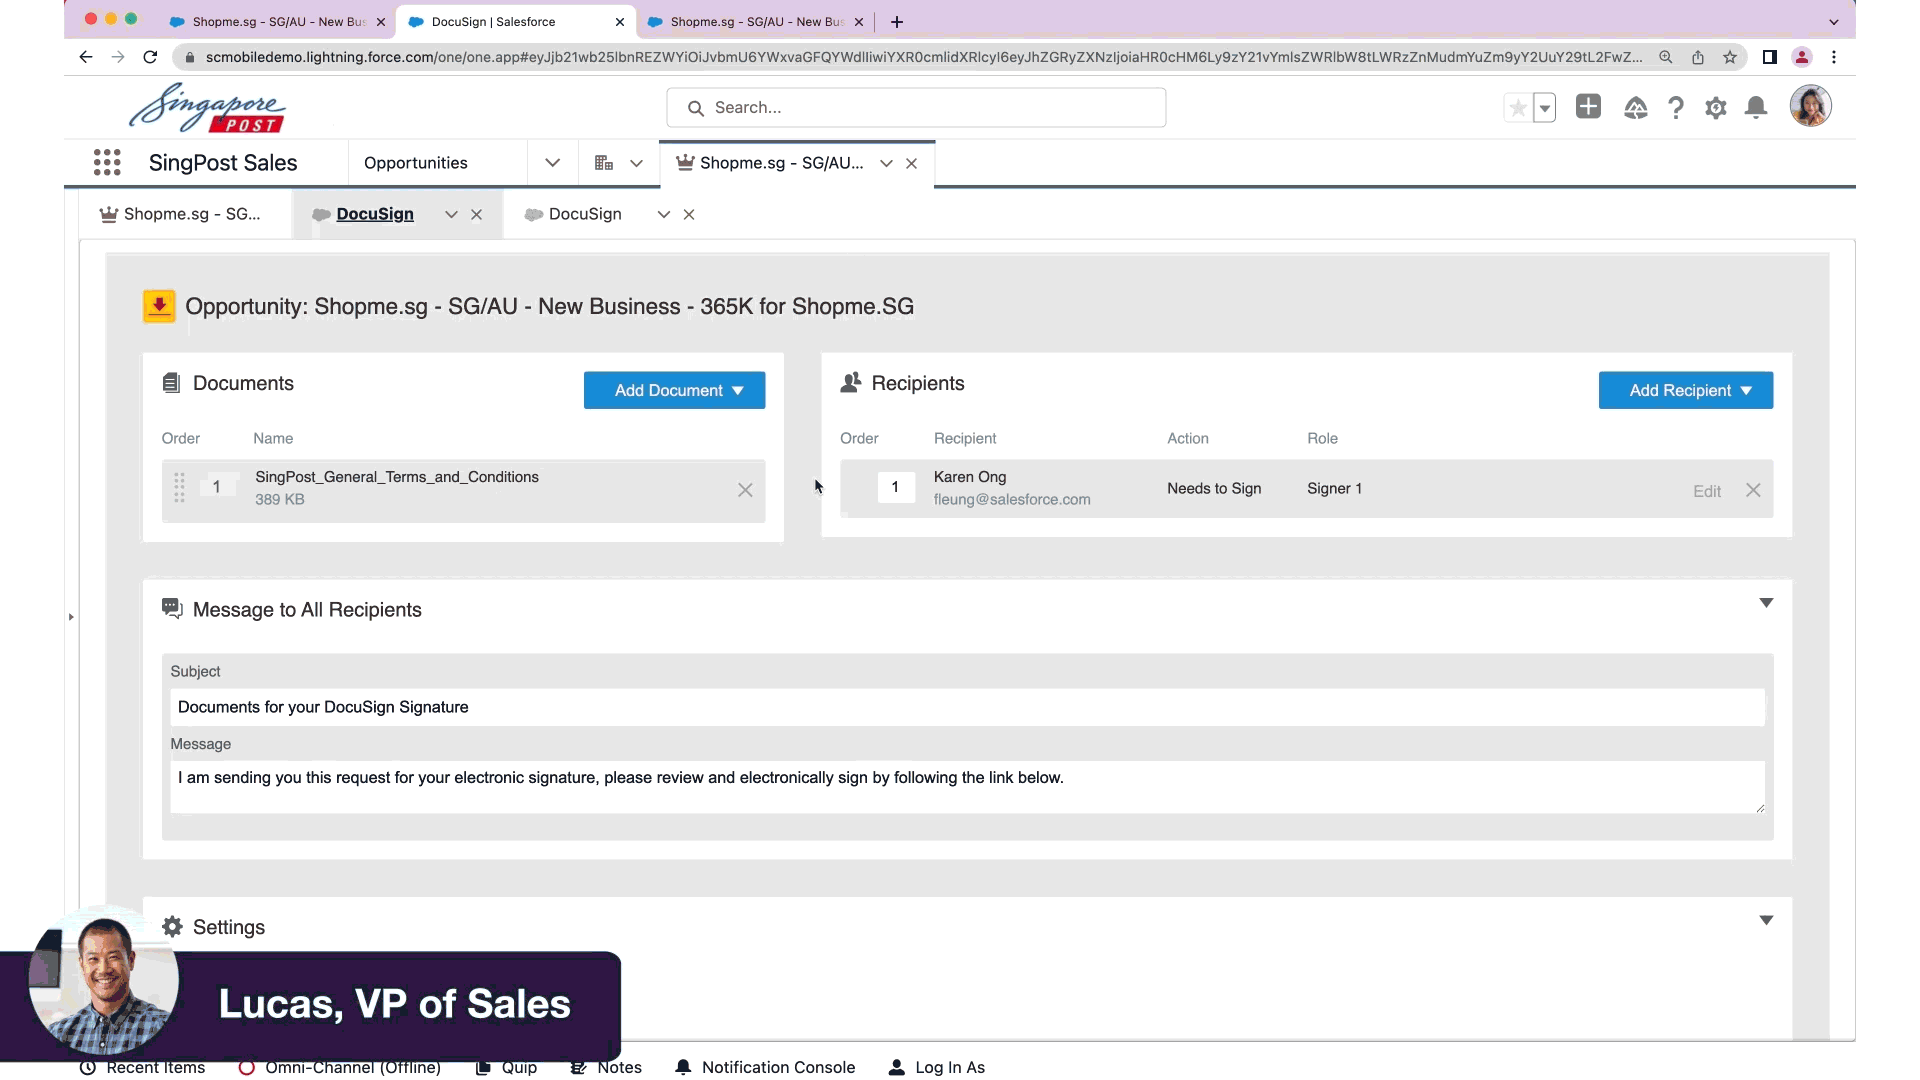1920x1080 pixels.
Task: Open Quip in the utility bar
Action: coord(506,1068)
